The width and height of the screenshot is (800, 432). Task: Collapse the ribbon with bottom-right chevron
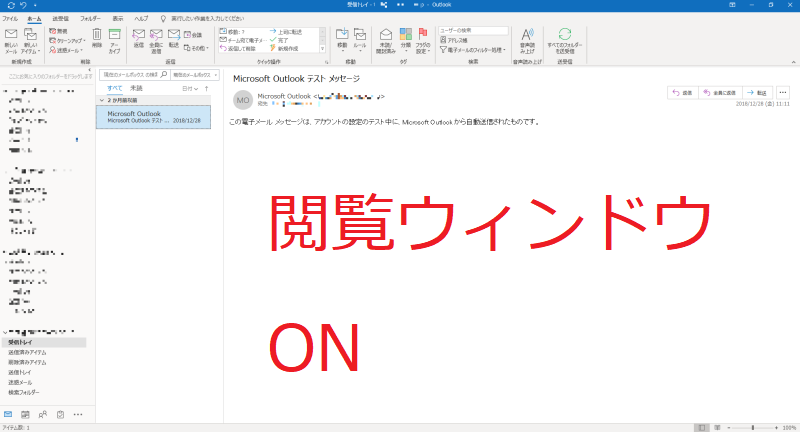click(793, 62)
